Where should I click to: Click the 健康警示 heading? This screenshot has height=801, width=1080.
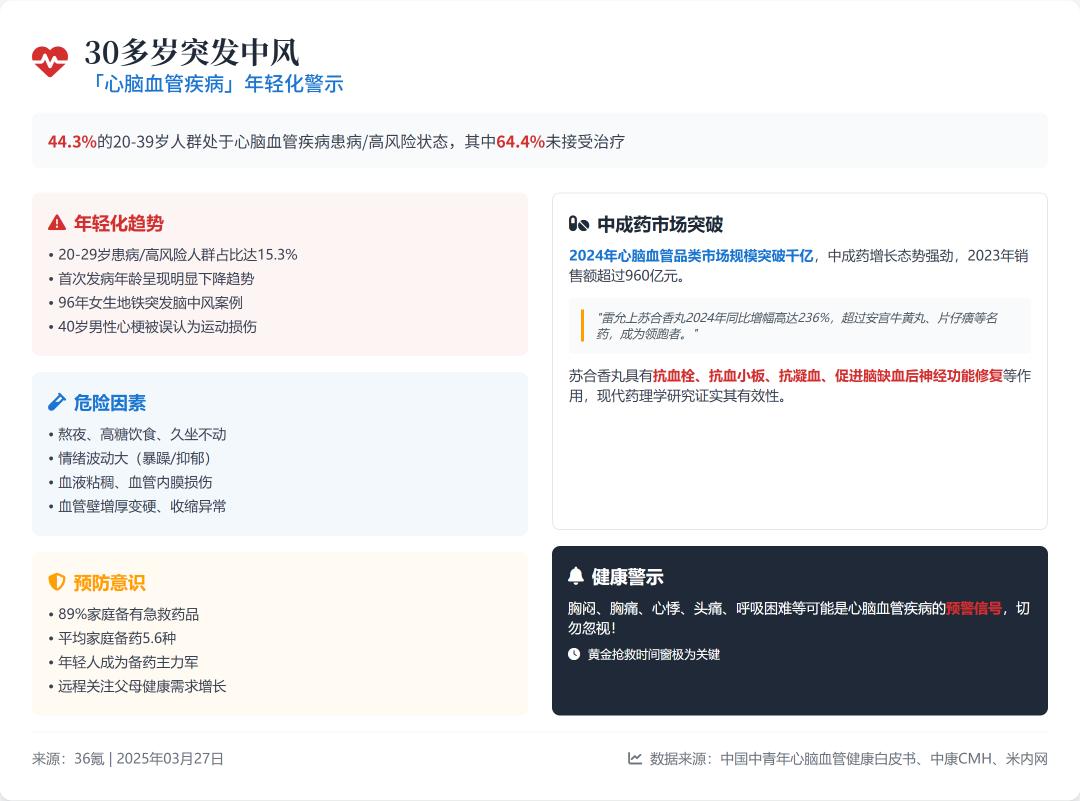click(627, 576)
